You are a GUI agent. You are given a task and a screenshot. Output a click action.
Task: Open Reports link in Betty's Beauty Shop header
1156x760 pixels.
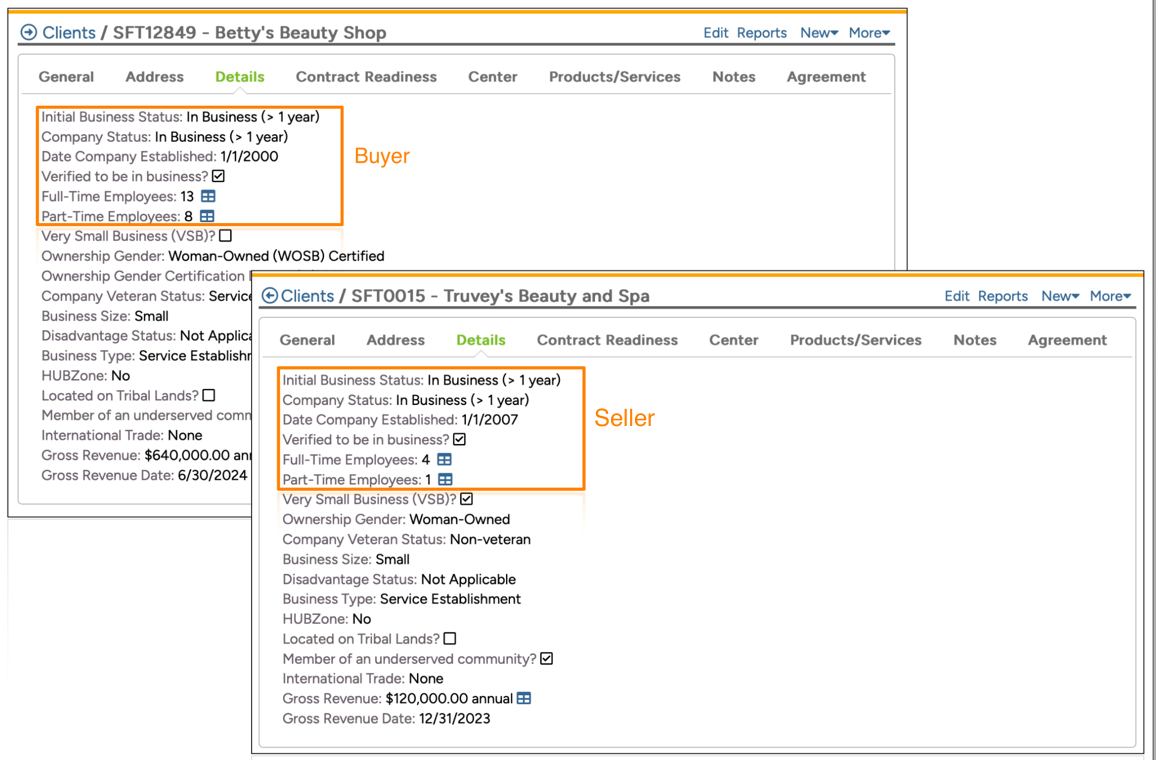[x=761, y=33]
